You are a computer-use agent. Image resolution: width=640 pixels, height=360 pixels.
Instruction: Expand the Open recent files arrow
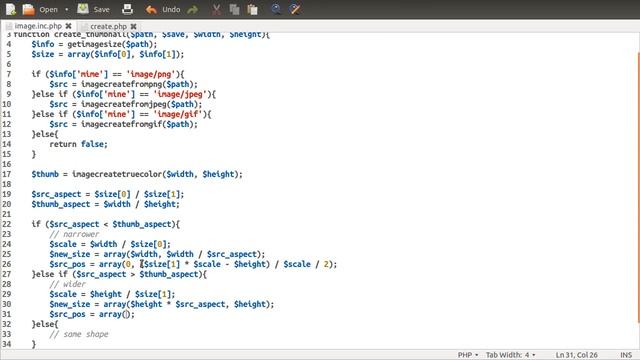point(67,9)
